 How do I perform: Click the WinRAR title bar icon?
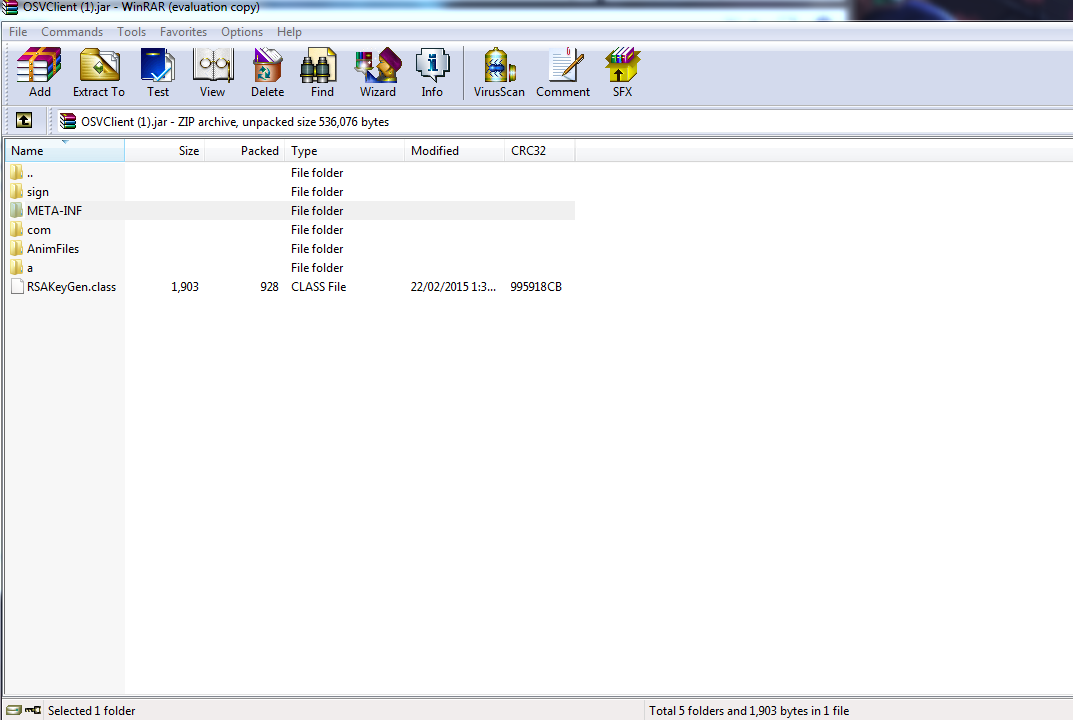(x=10, y=8)
